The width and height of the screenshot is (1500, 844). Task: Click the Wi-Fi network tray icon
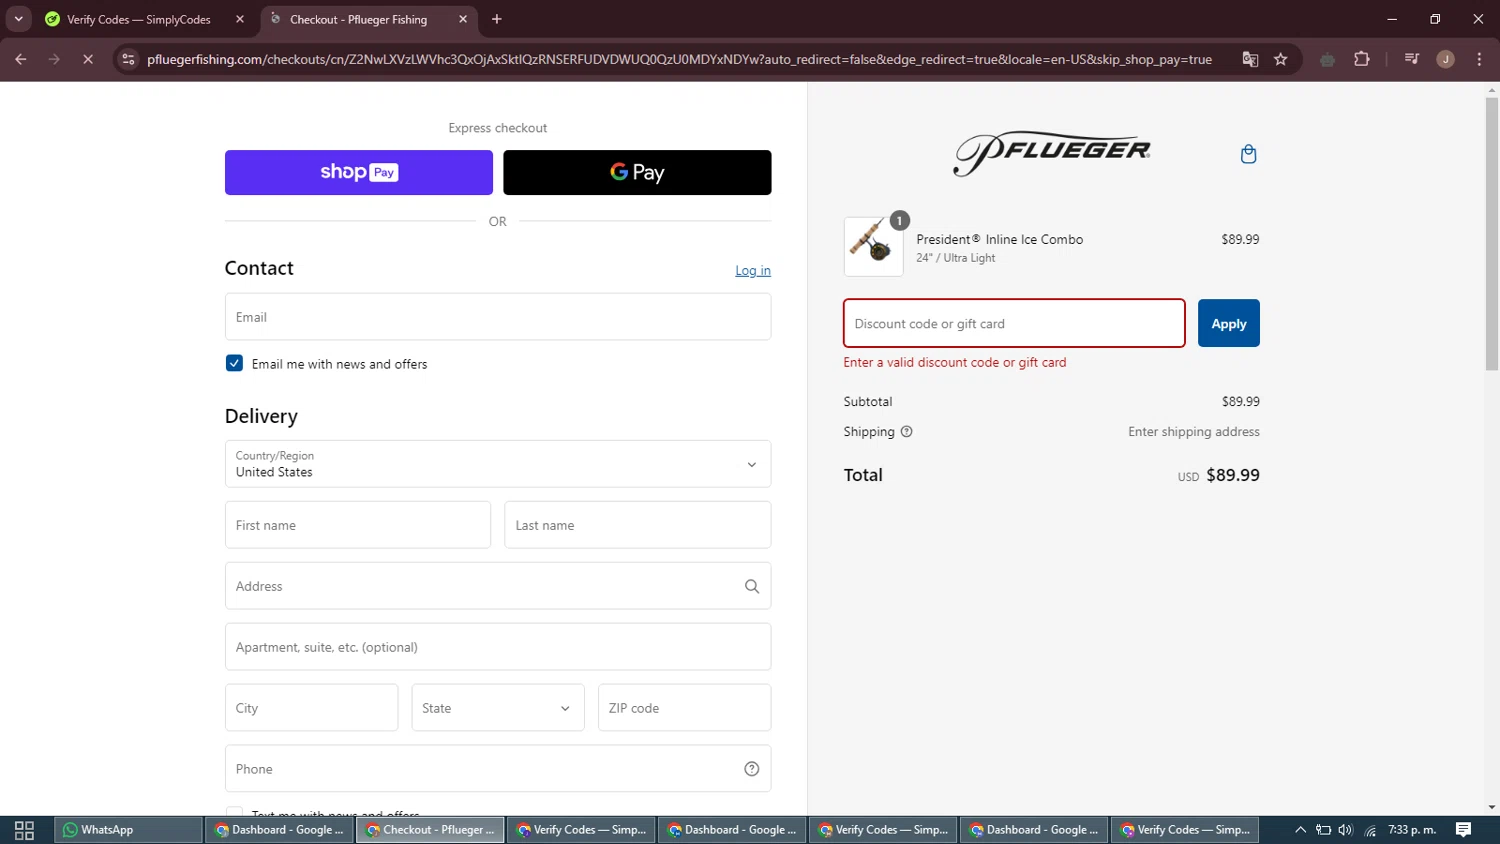[1370, 830]
